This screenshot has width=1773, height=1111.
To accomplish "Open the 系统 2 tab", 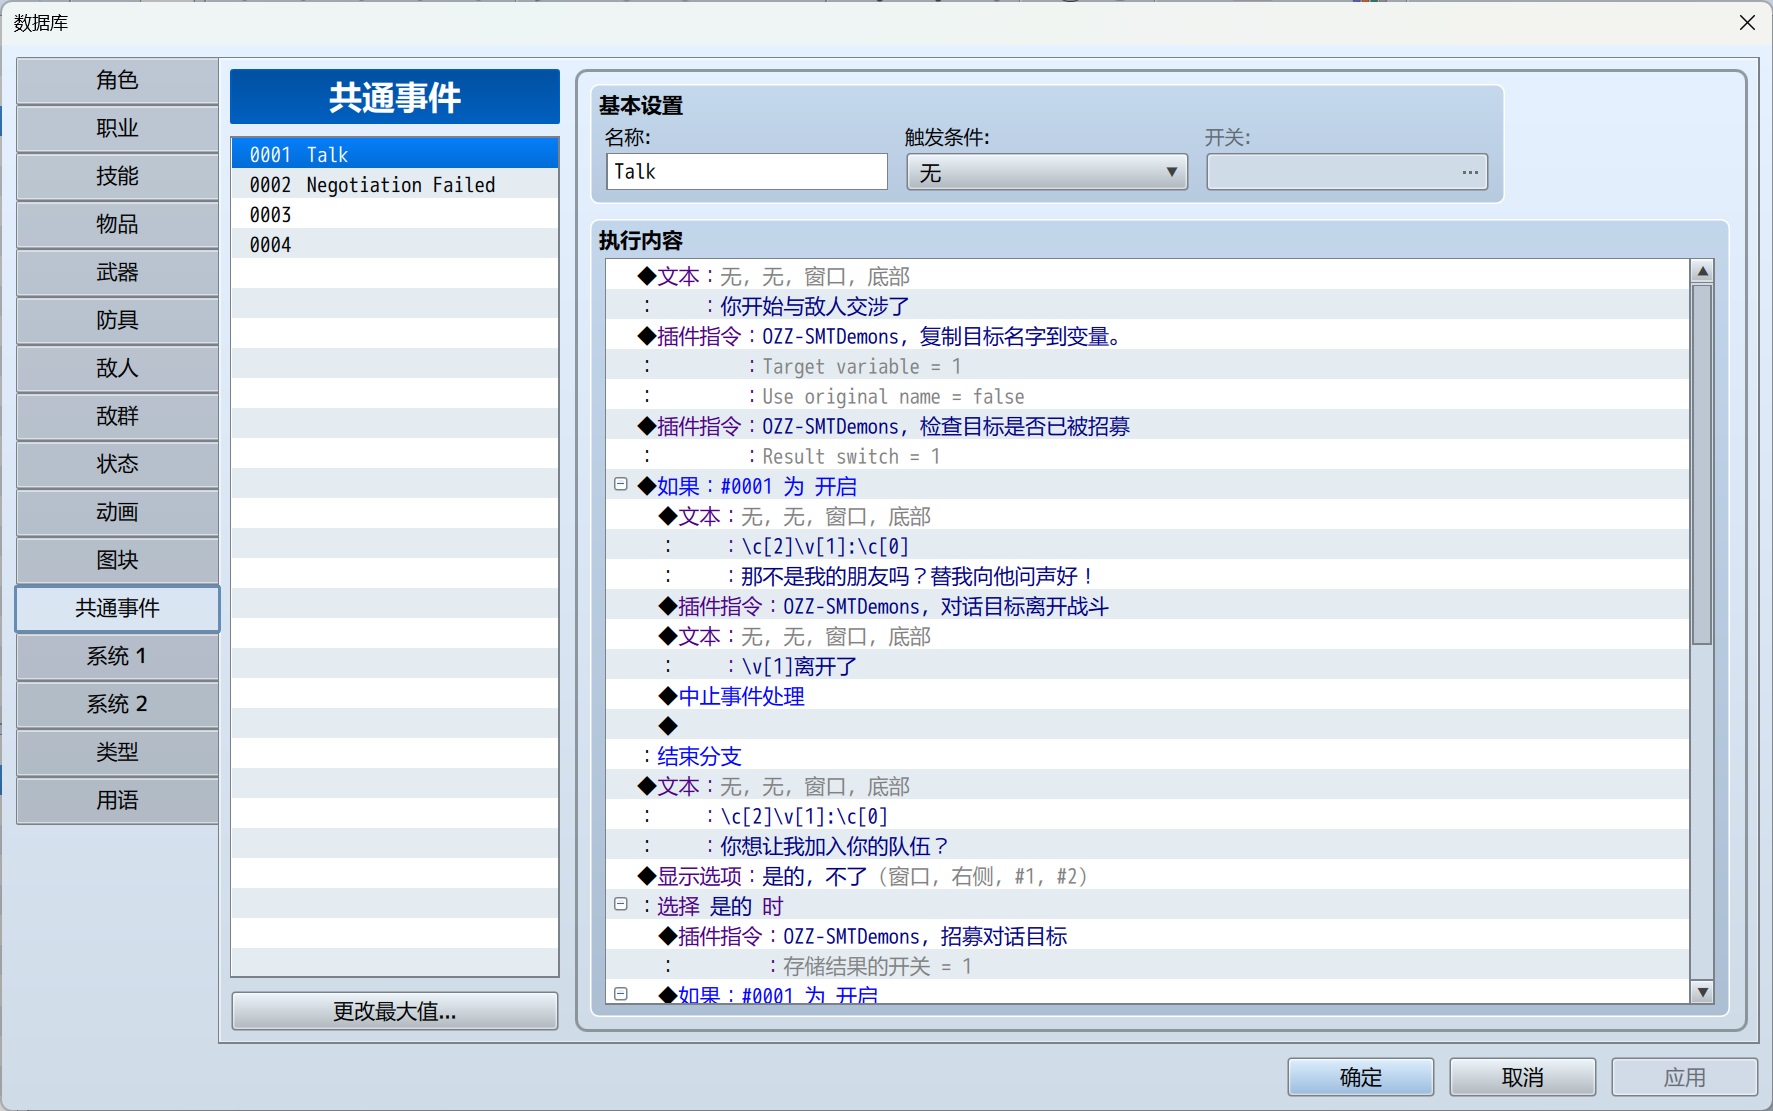I will 117,705.
